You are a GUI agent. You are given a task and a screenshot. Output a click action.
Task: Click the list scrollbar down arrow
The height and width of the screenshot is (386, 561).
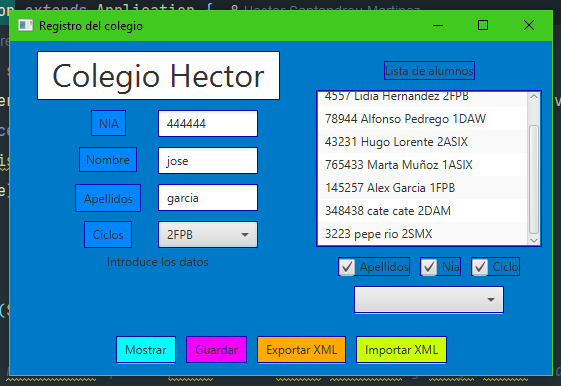point(534,240)
